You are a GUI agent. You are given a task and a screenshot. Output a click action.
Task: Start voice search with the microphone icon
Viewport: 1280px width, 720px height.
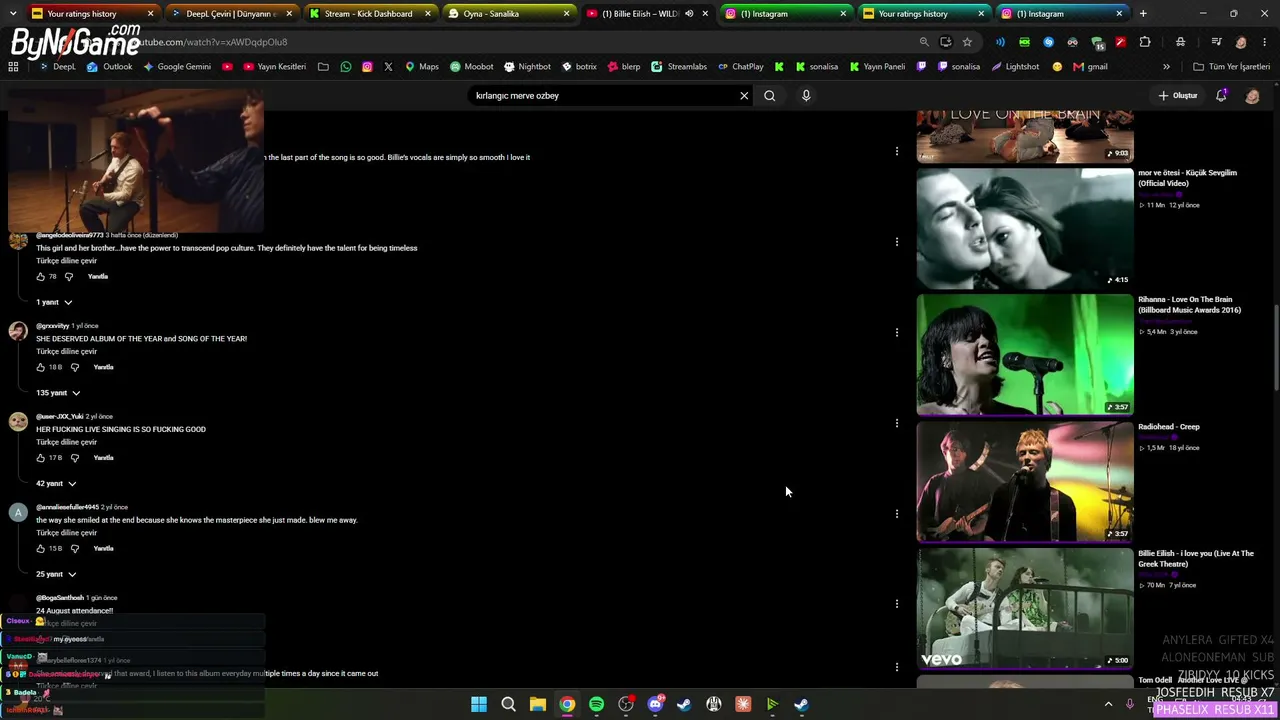(806, 96)
